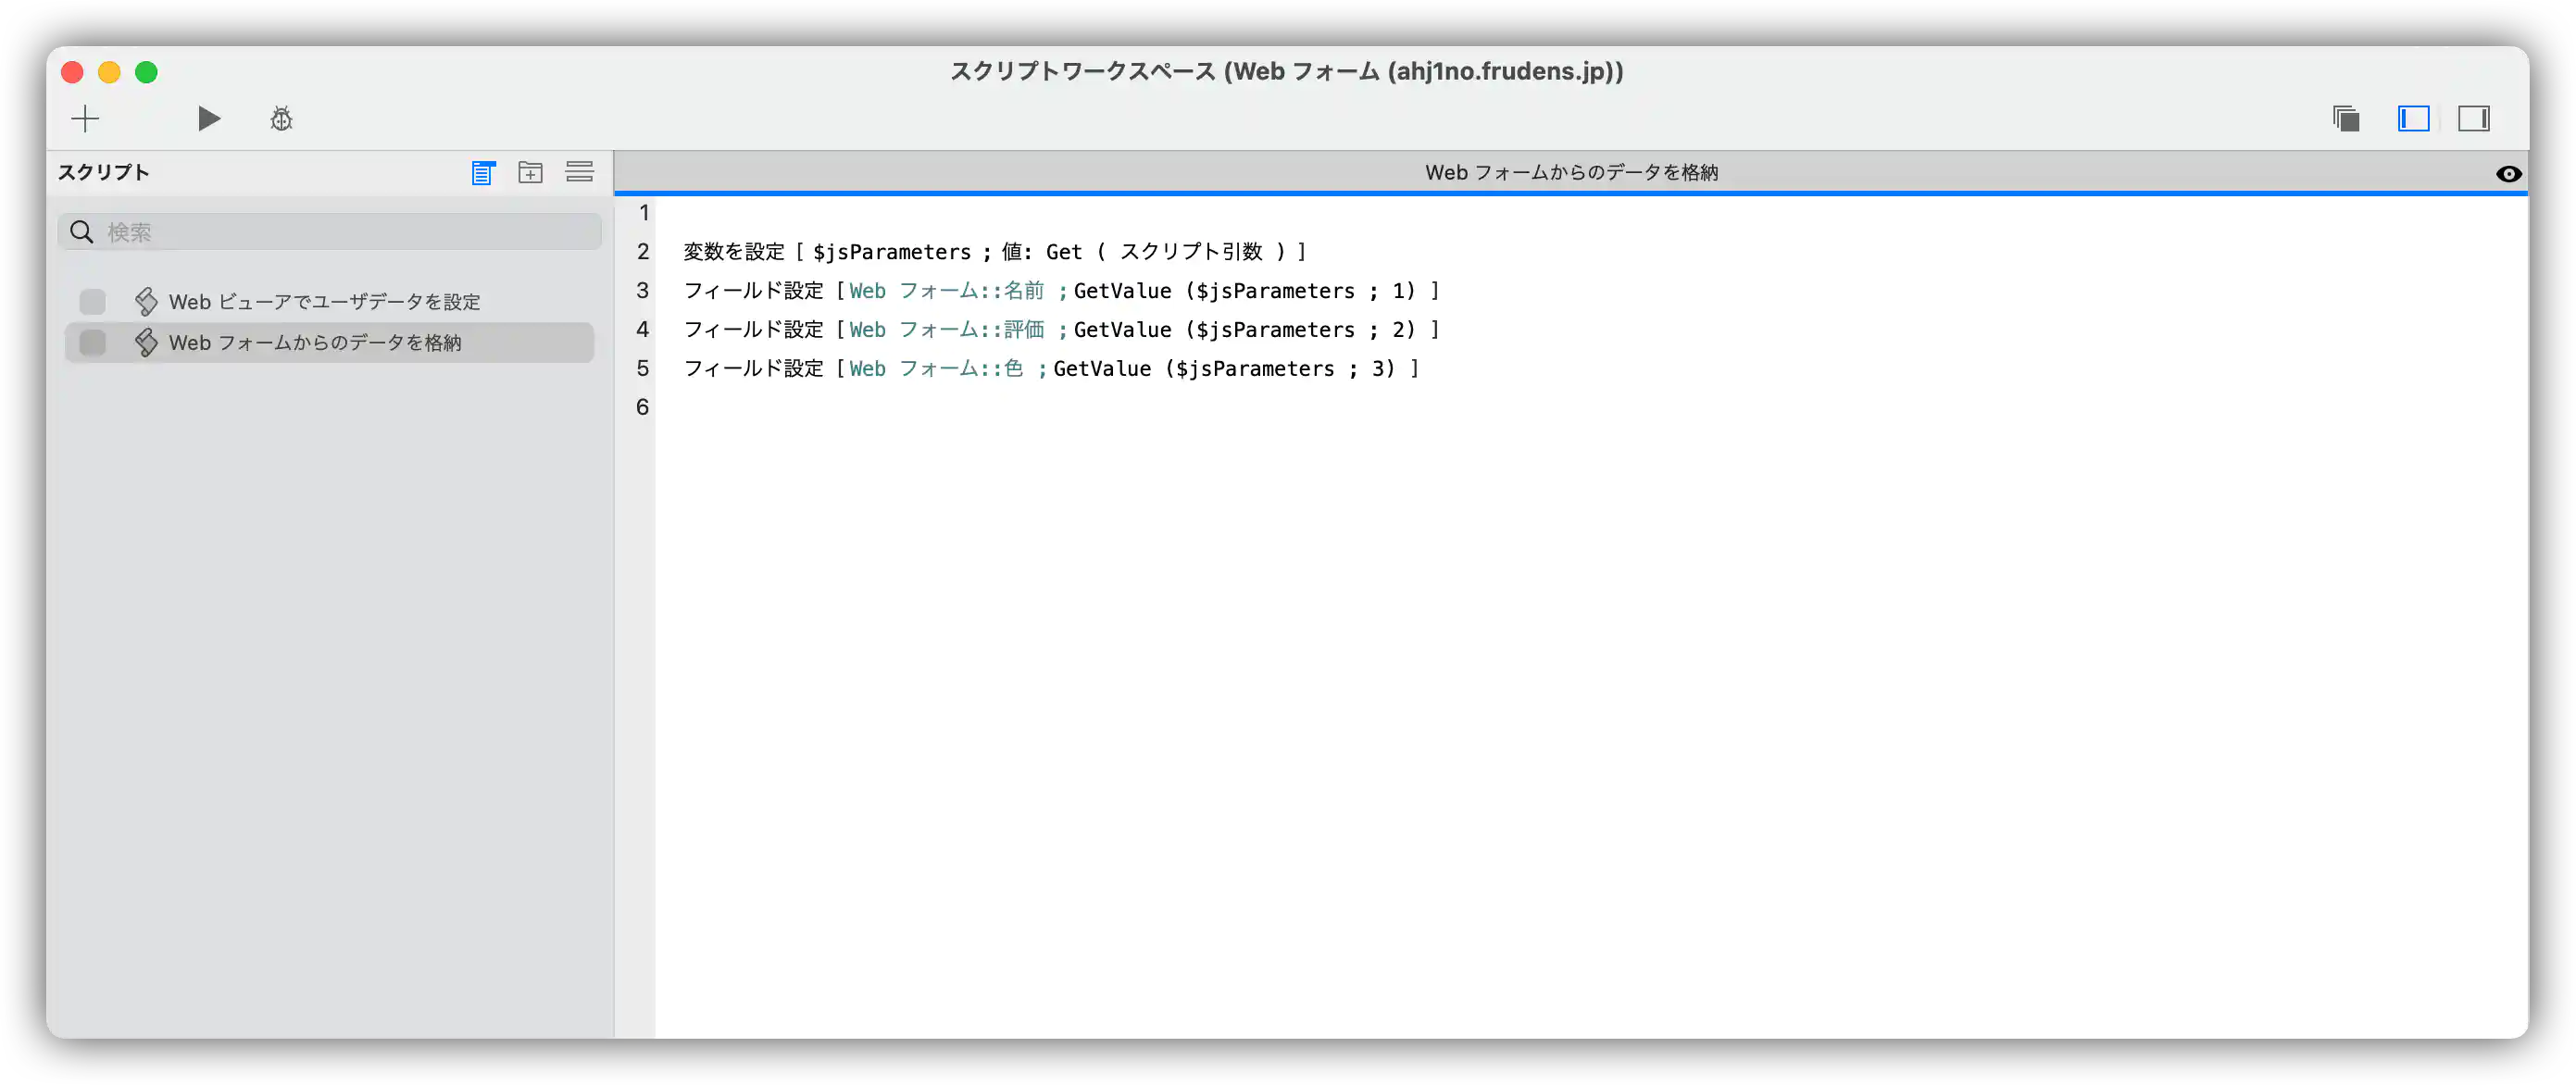
Task: Click the 検索 search field
Action: tap(350, 232)
